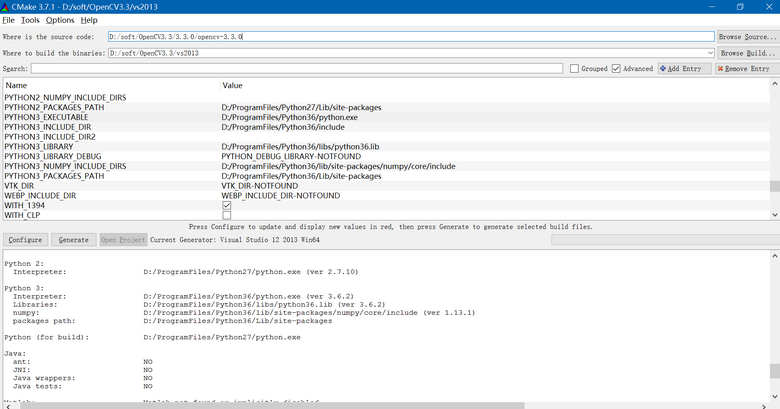Viewport: 780px width, 409px height.
Task: Click the output pane scrollbar thumb
Action: point(775,371)
